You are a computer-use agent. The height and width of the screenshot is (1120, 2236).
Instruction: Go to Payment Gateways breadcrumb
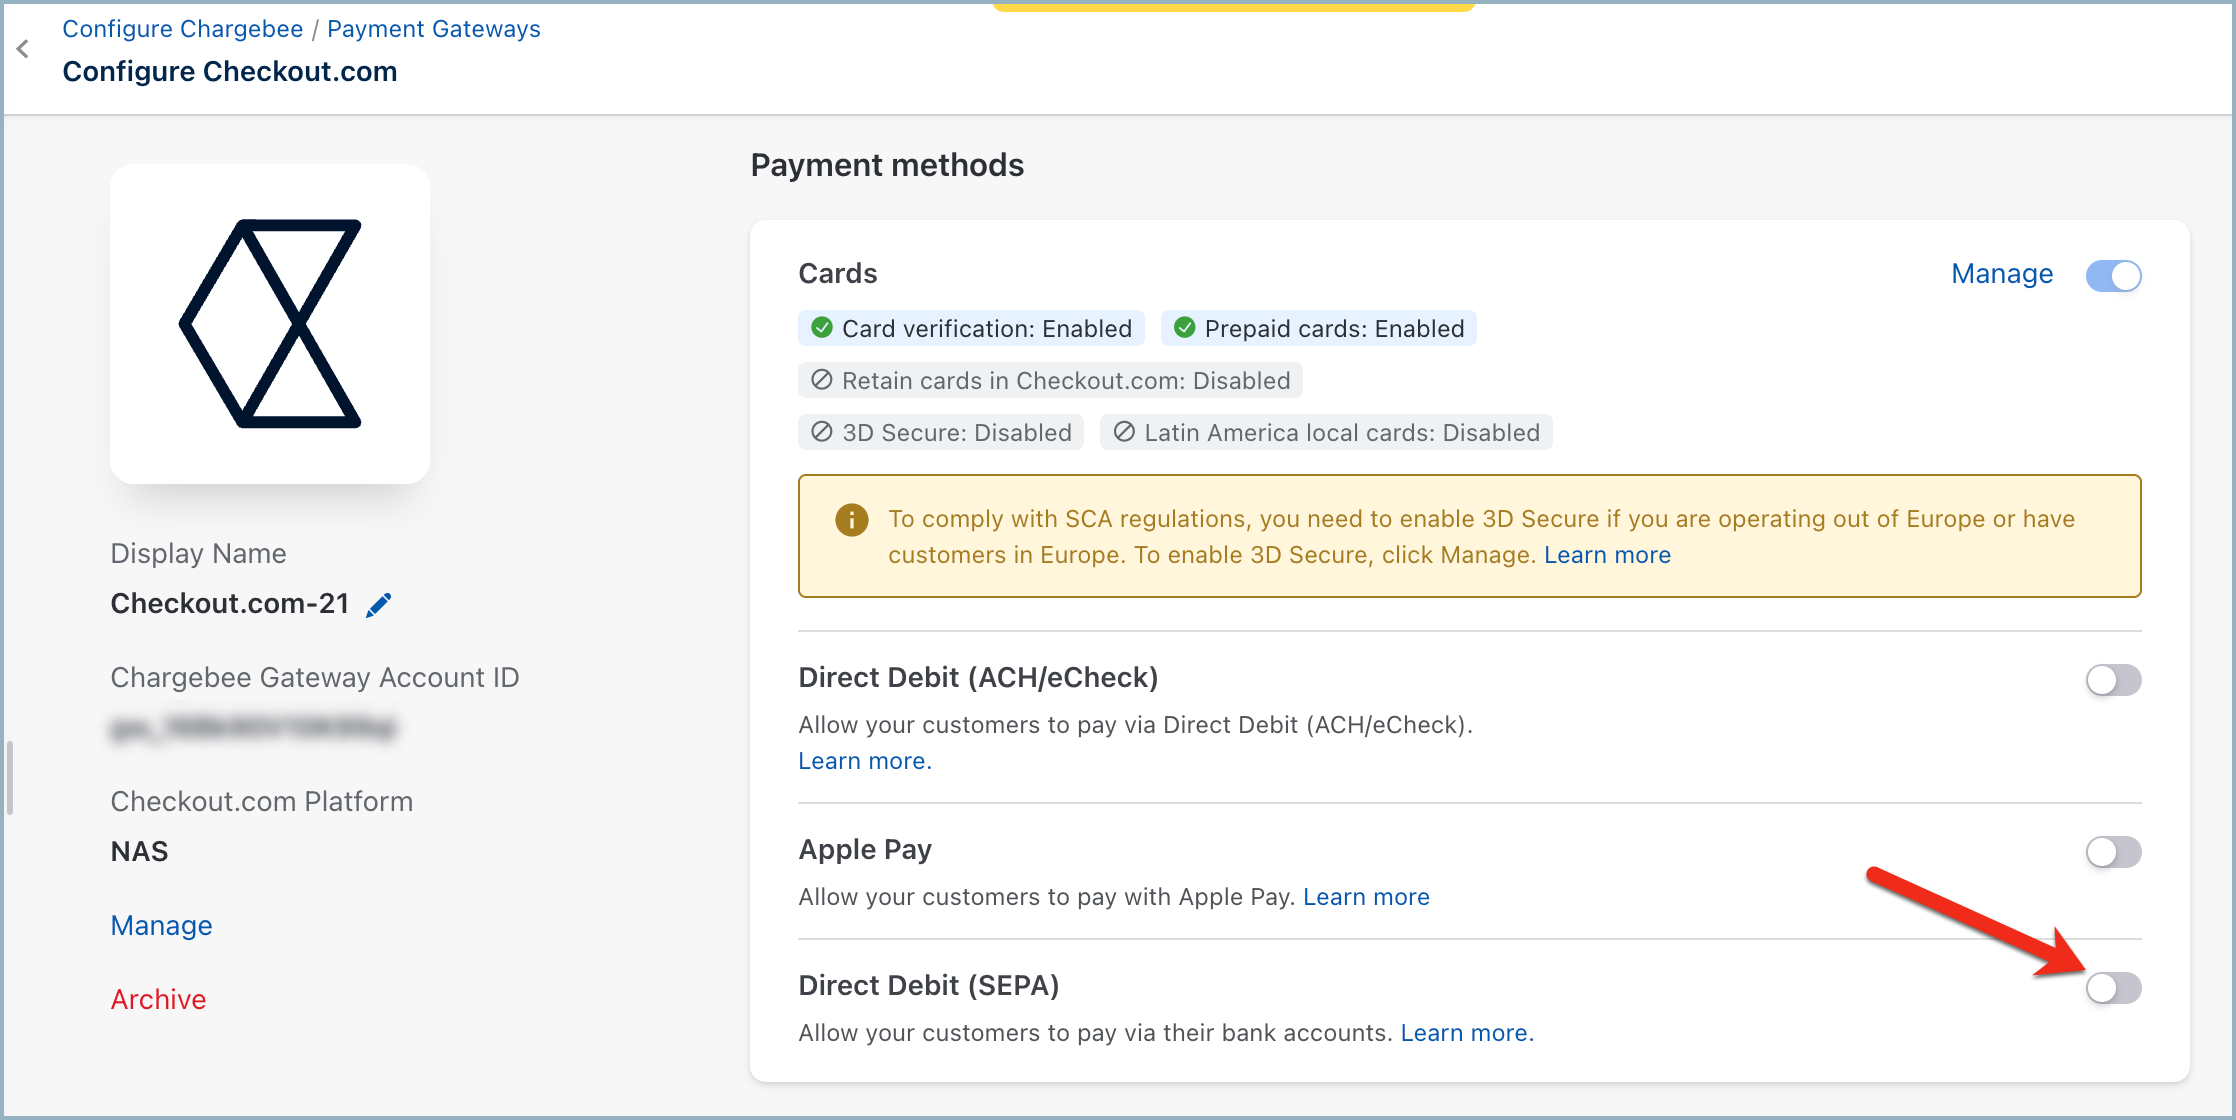click(x=433, y=29)
